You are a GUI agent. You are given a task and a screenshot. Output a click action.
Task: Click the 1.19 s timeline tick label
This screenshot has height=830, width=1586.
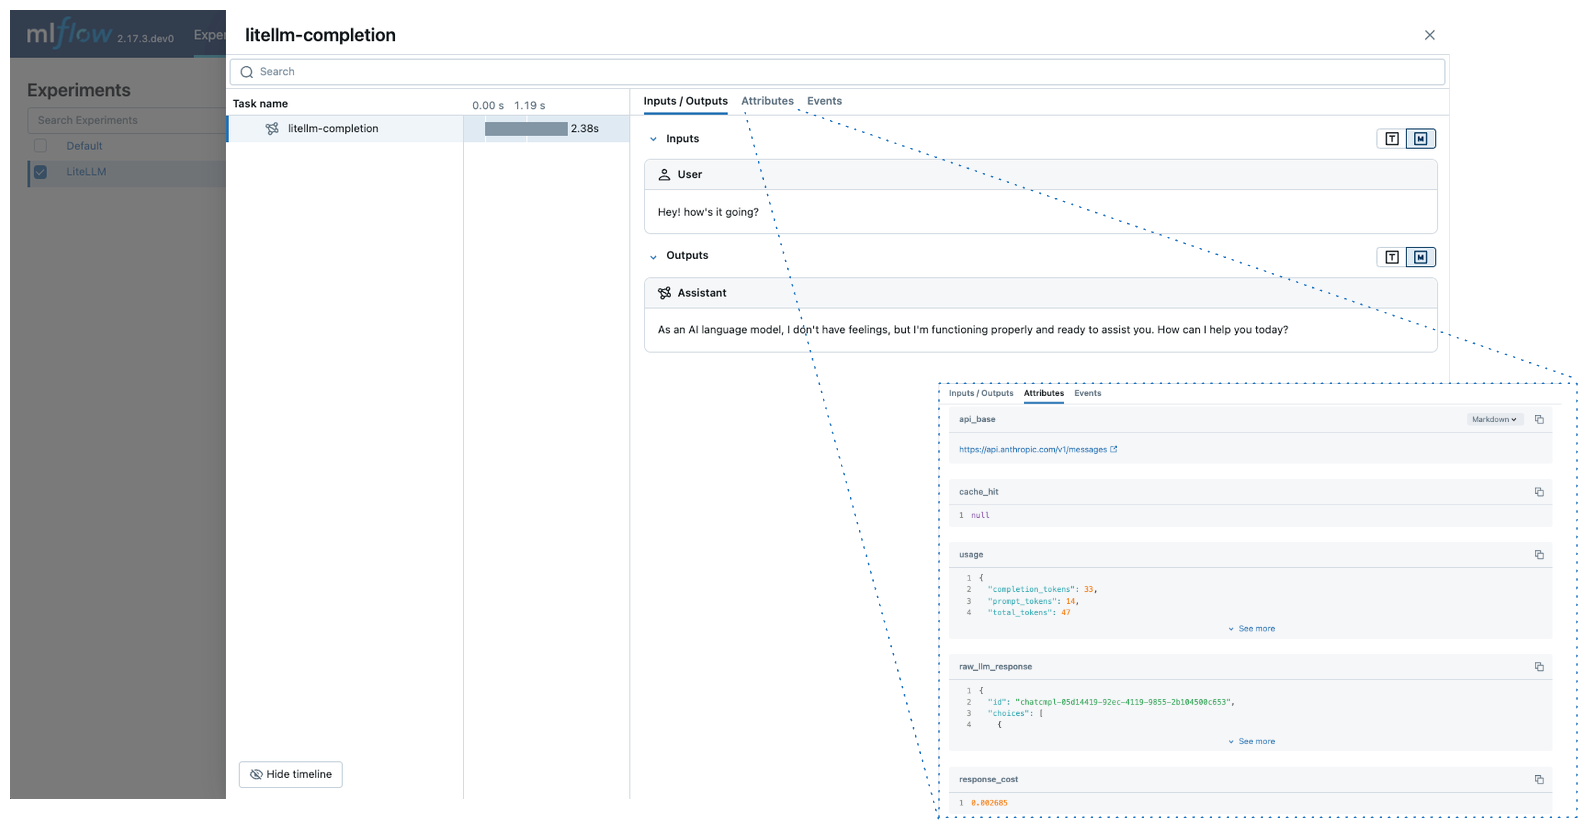tap(529, 105)
